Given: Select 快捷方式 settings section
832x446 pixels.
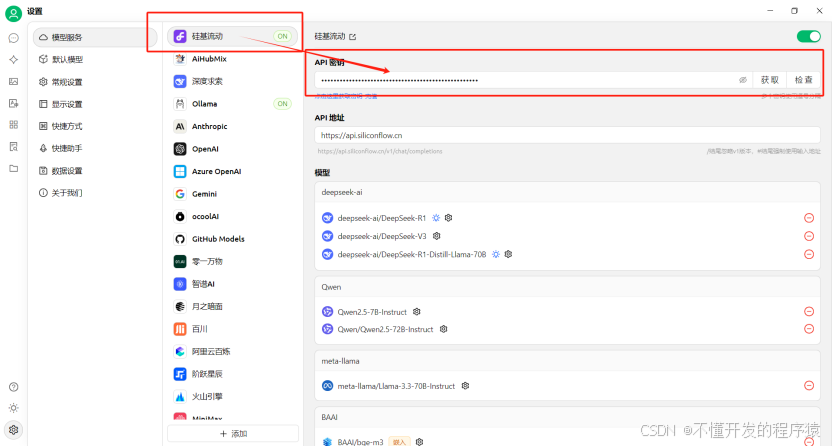Looking at the screenshot, I should (95, 126).
